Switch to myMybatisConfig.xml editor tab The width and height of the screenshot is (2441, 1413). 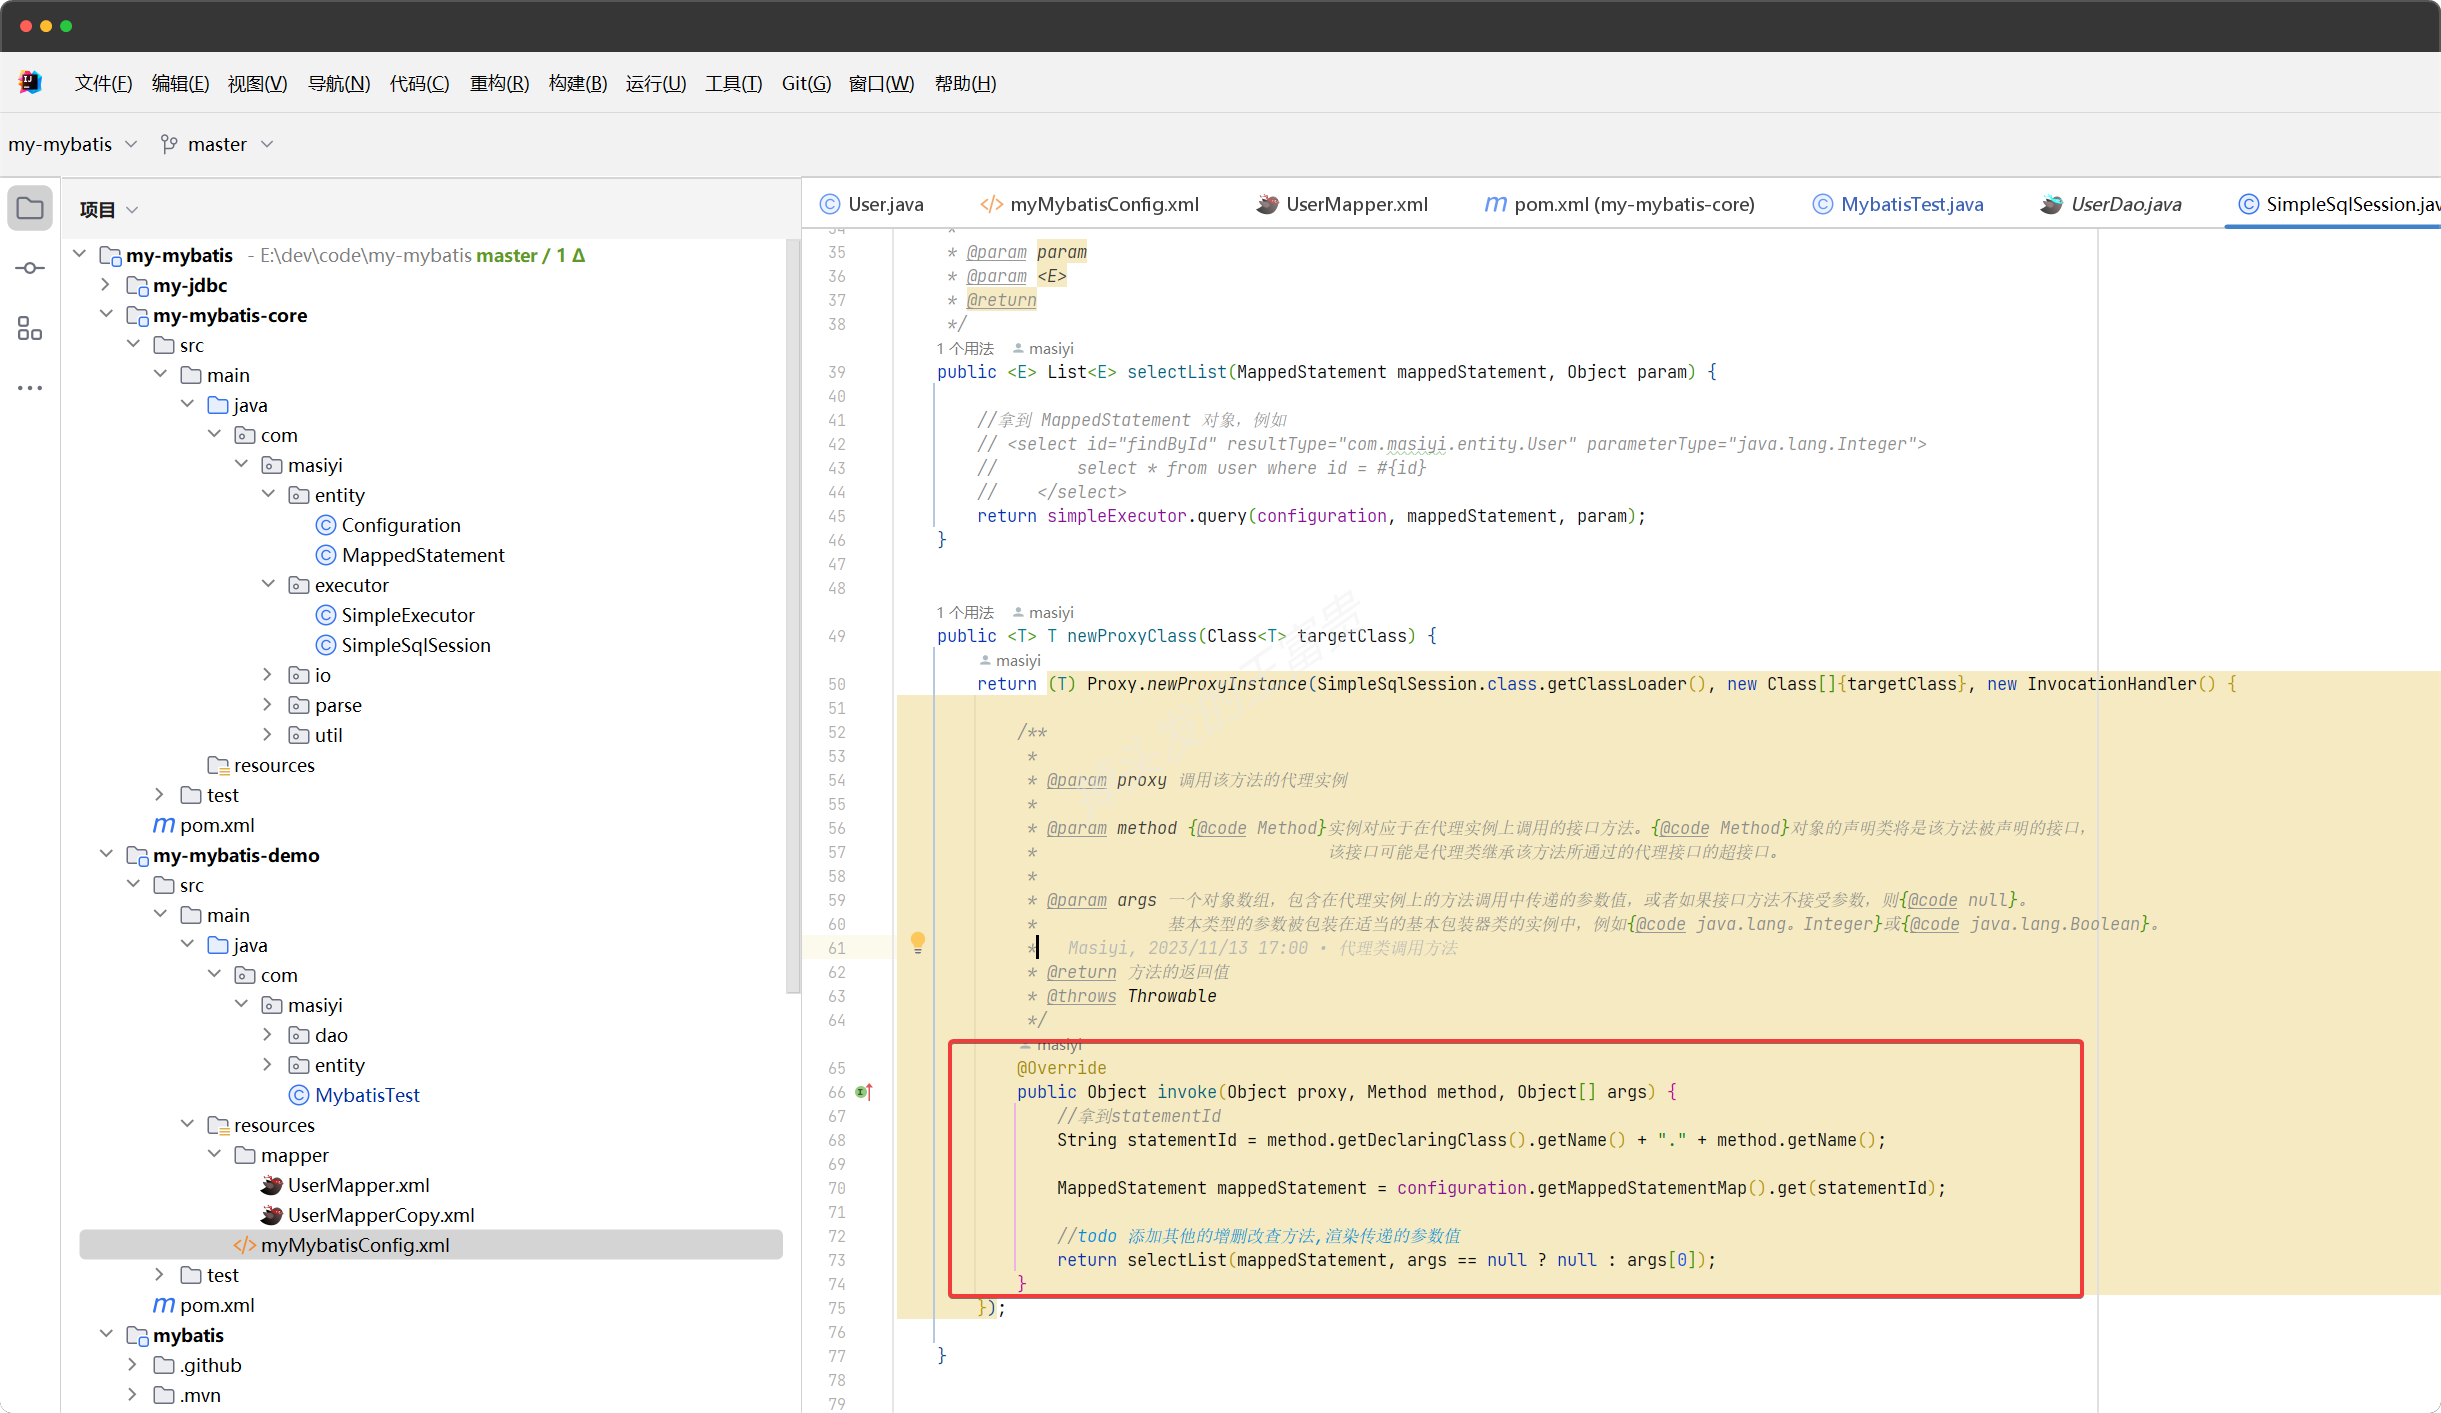(x=1089, y=204)
